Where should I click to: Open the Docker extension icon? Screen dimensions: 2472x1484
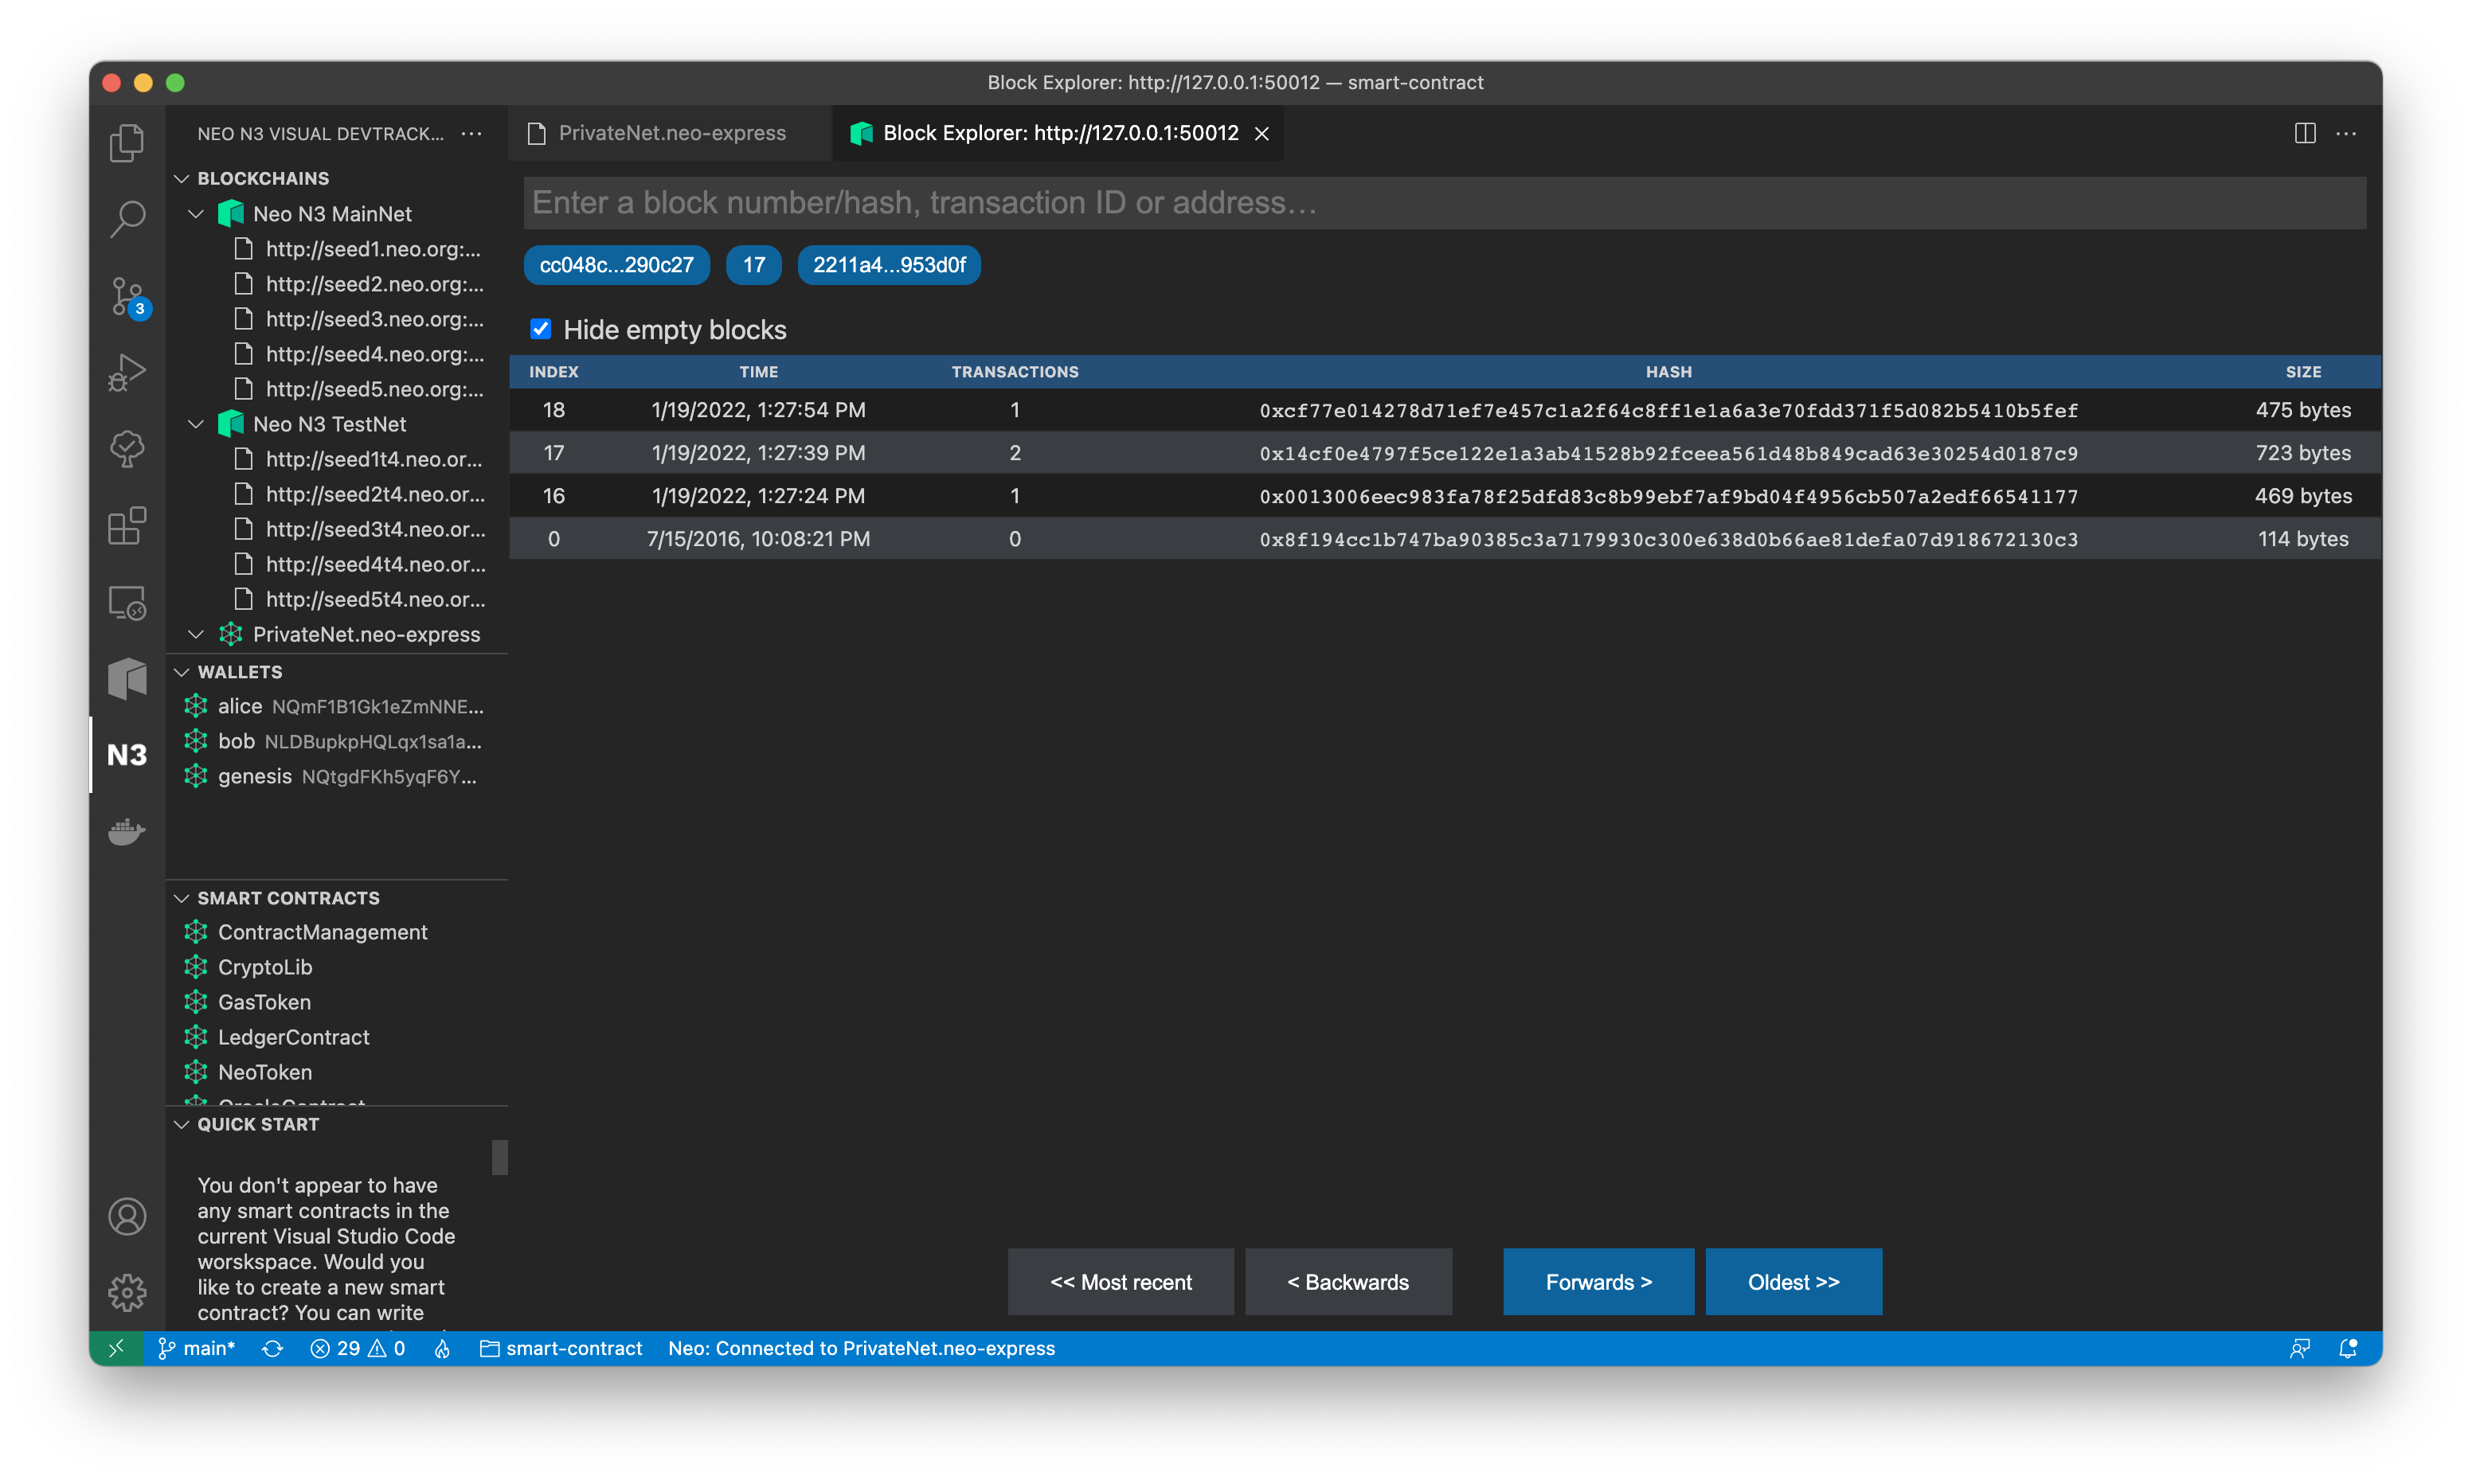pyautogui.click(x=127, y=832)
